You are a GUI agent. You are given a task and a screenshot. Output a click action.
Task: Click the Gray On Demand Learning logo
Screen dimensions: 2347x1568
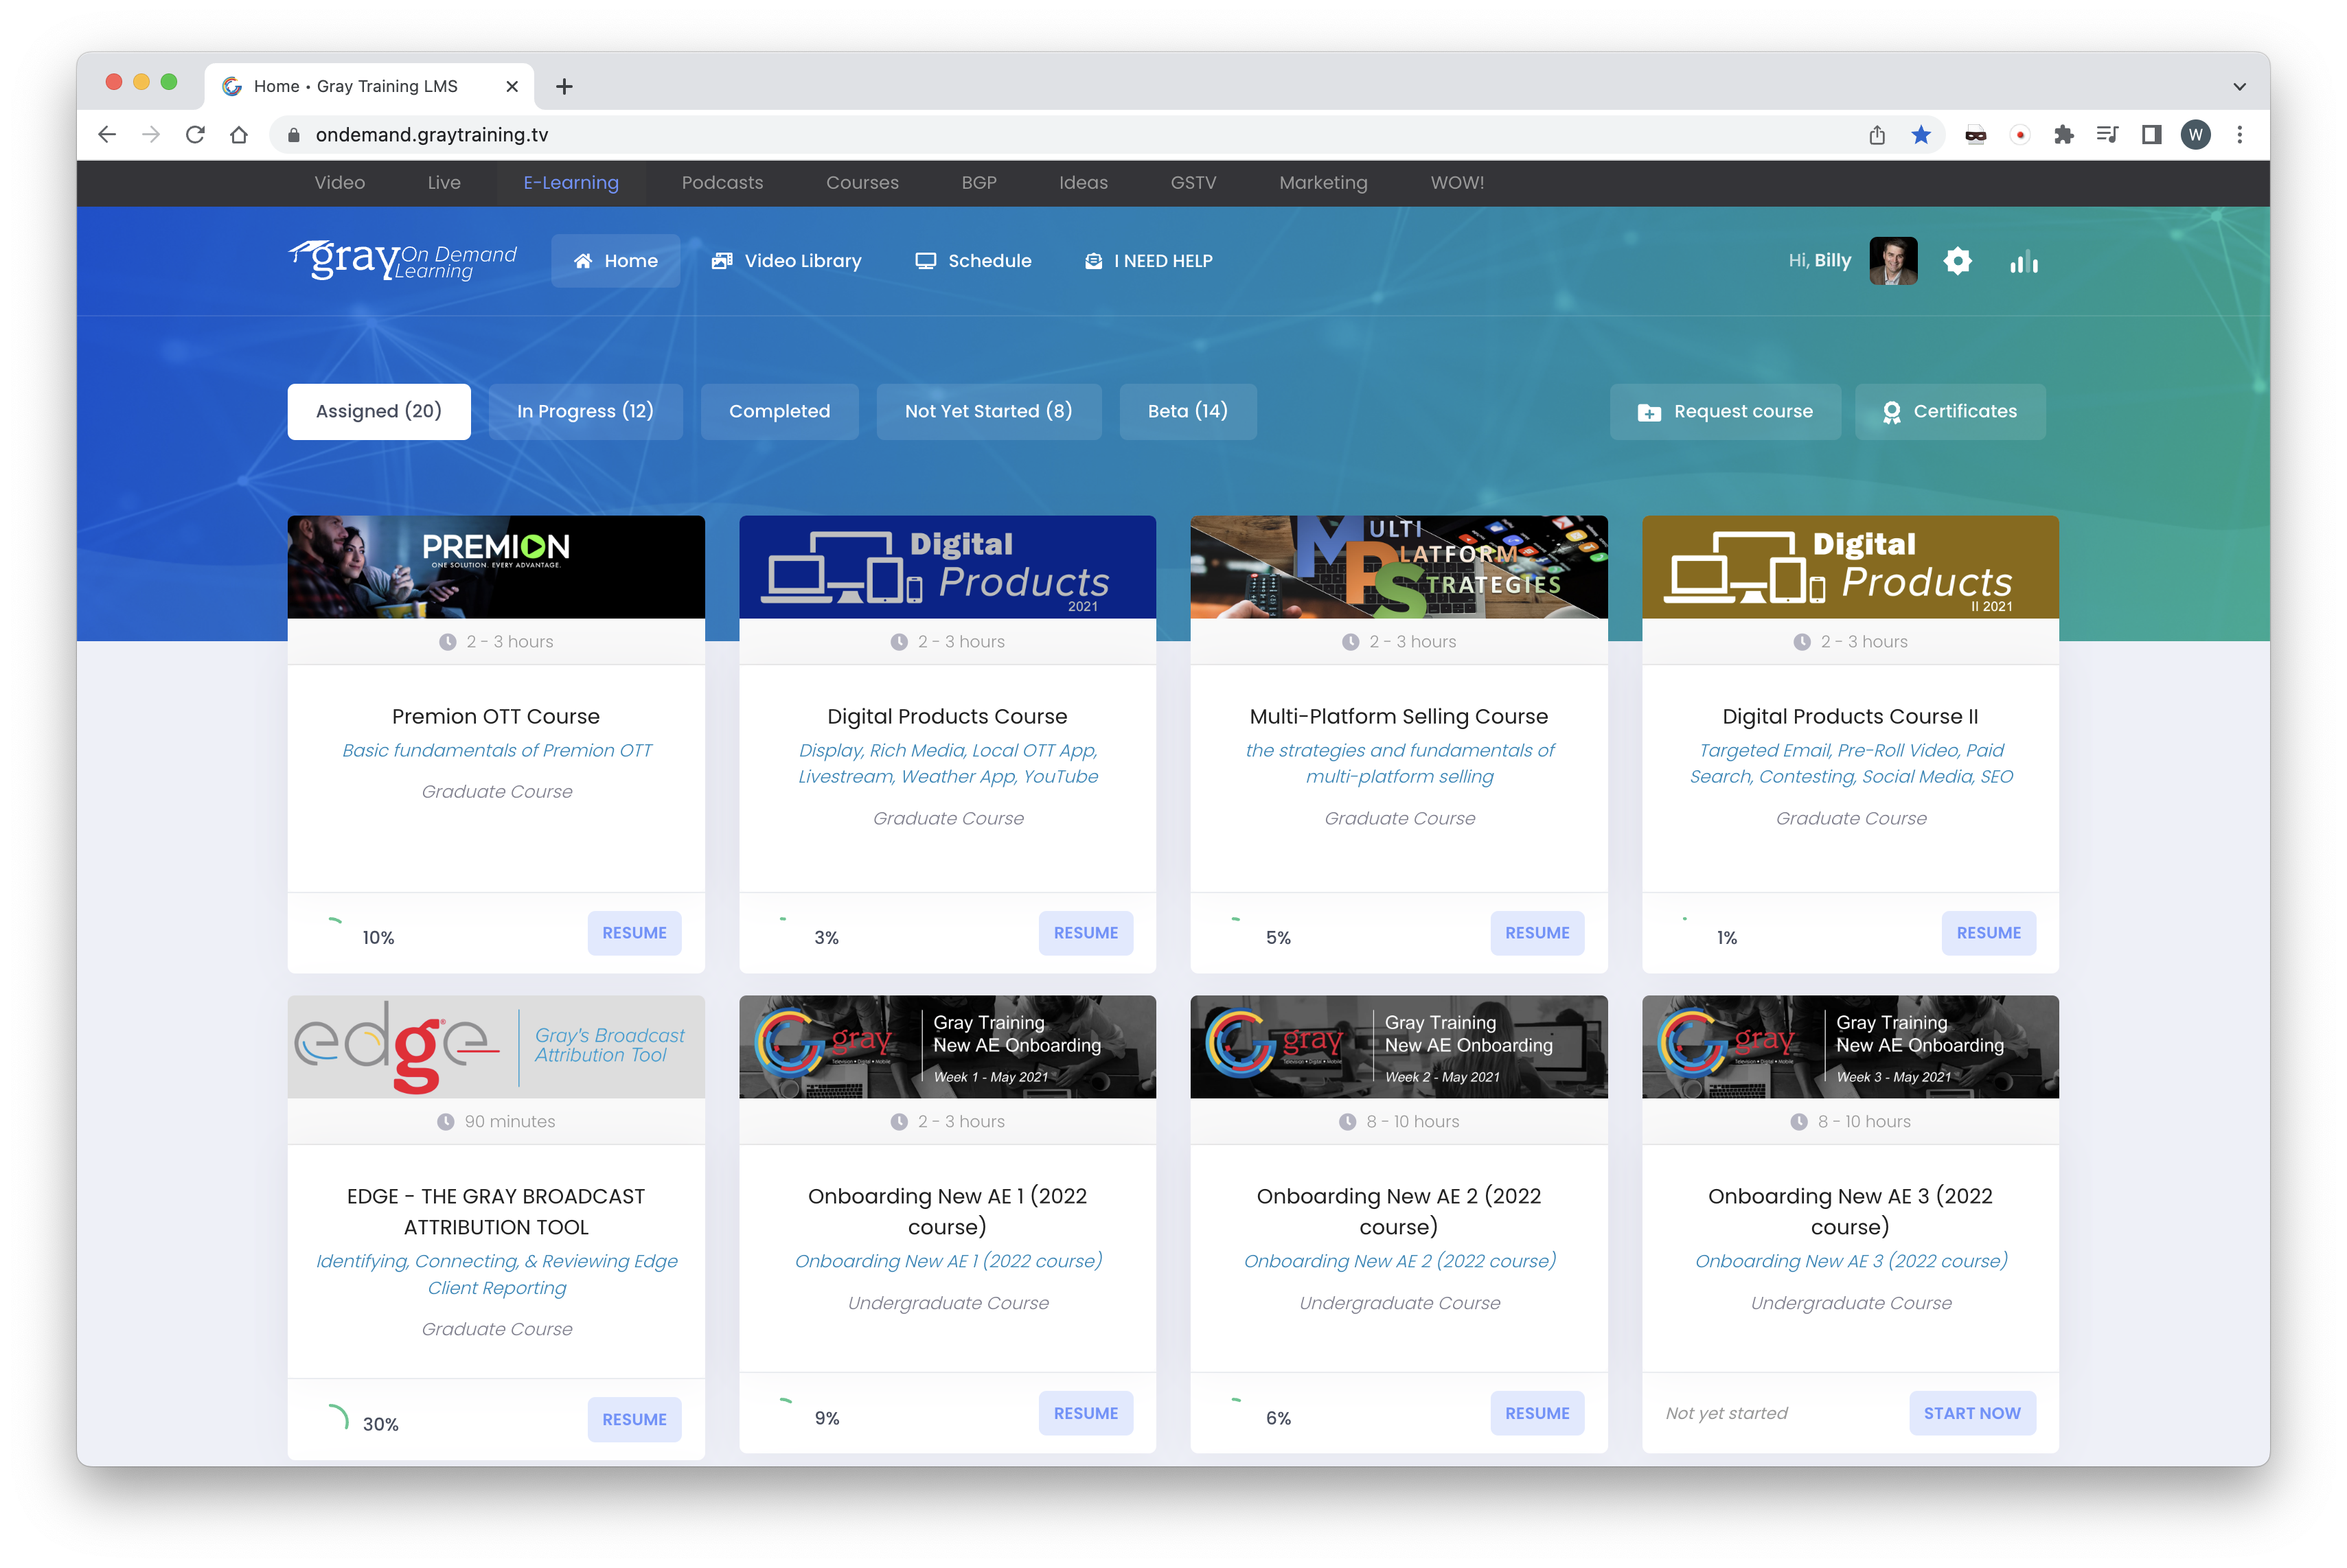(403, 260)
